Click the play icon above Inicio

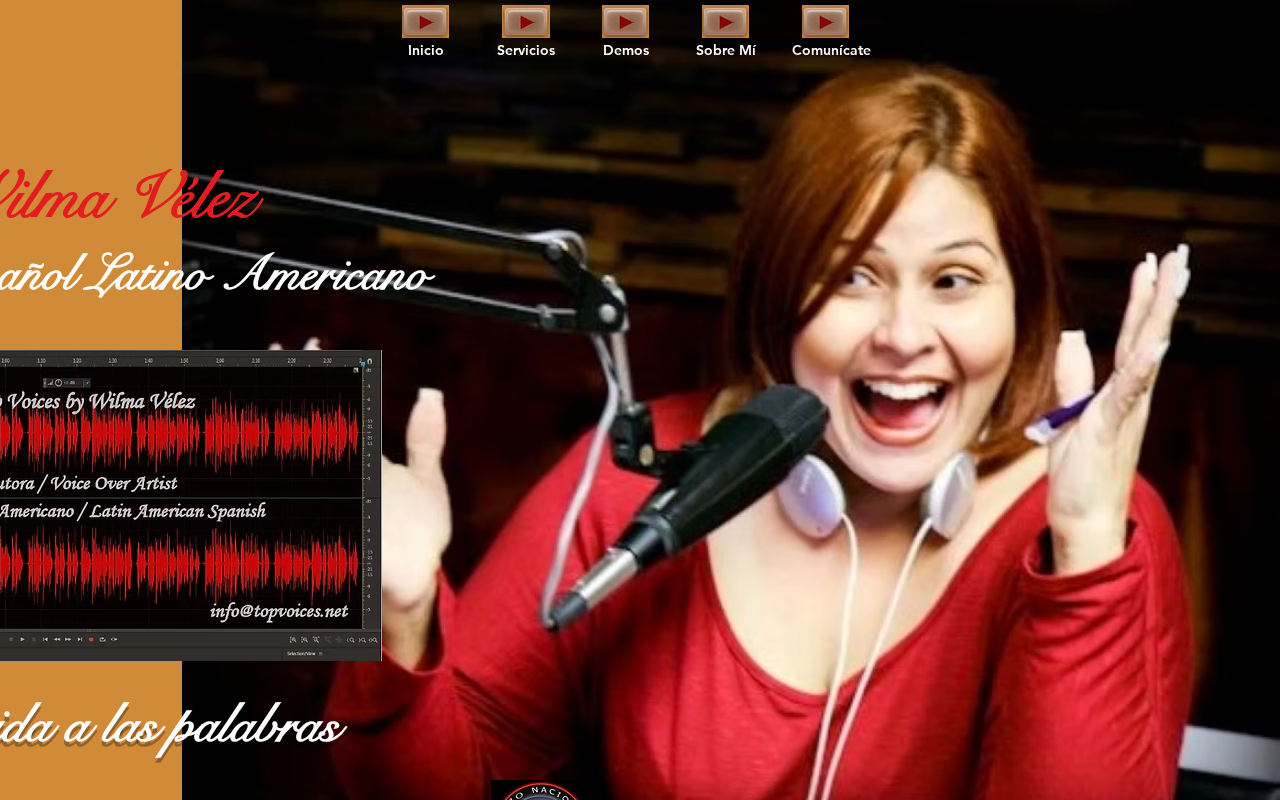(x=425, y=21)
